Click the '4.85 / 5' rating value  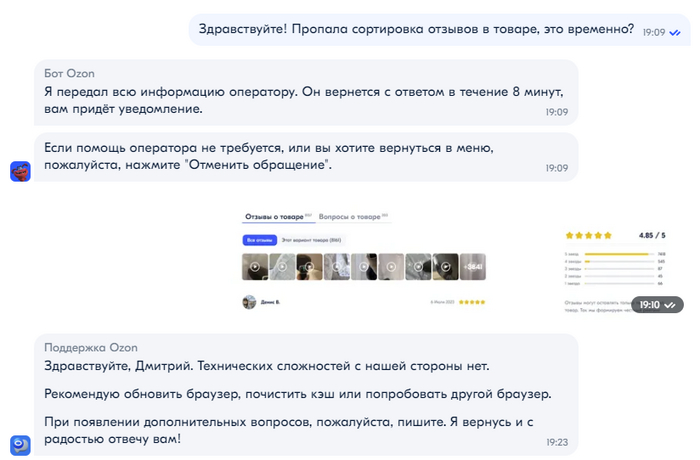pyautogui.click(x=652, y=235)
